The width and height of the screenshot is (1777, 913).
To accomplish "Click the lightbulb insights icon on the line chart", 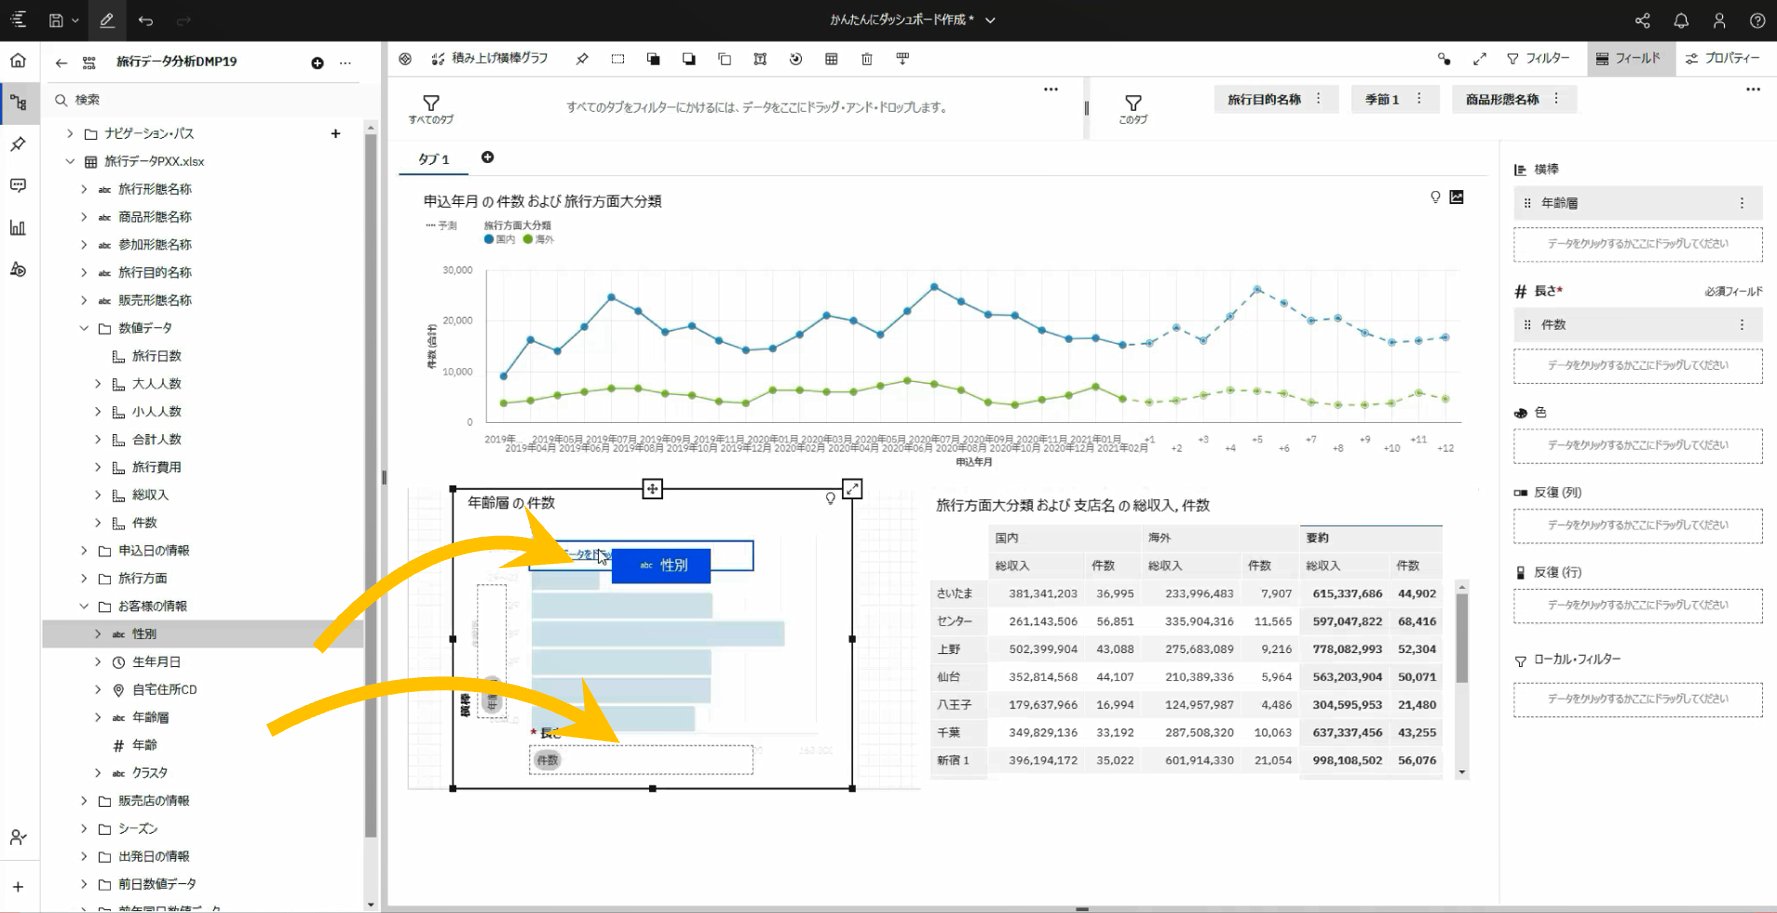I will (1436, 197).
